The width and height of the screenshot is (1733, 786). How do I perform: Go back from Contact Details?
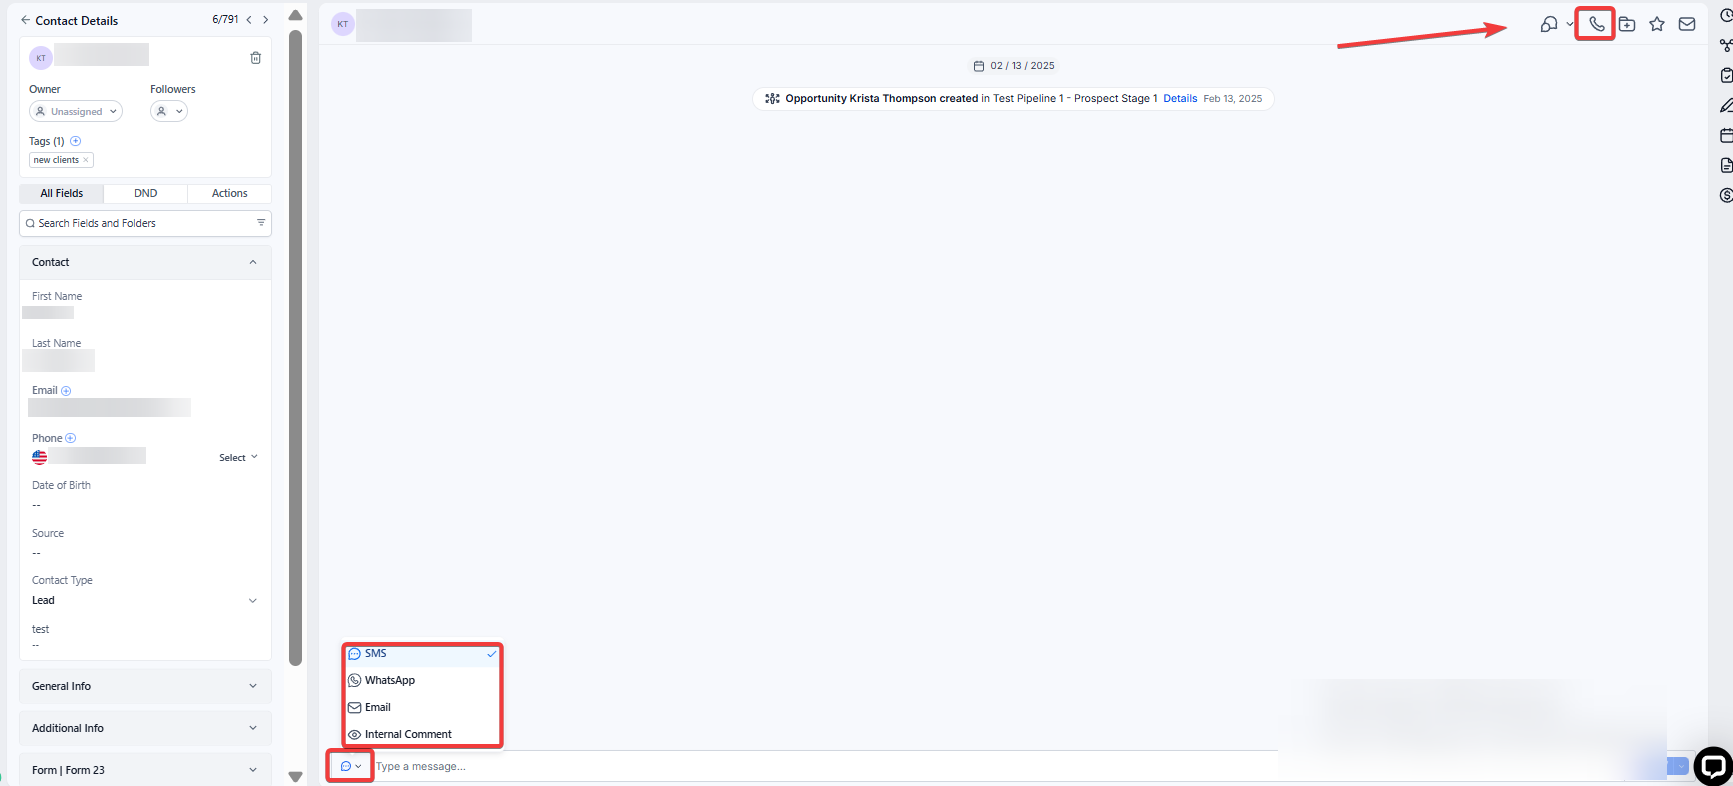(26, 20)
